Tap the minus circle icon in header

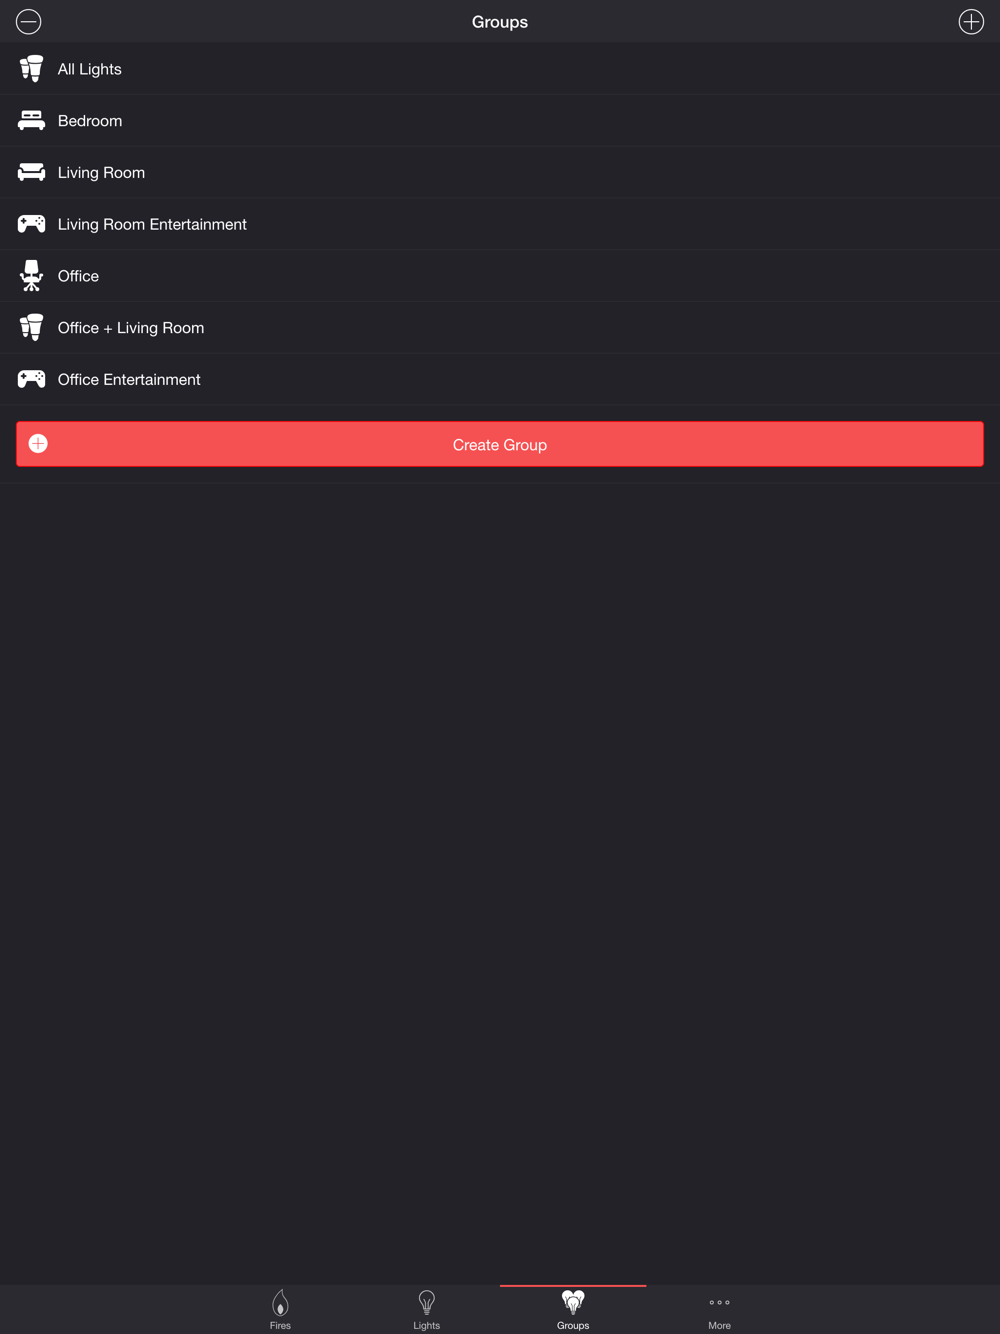(29, 21)
